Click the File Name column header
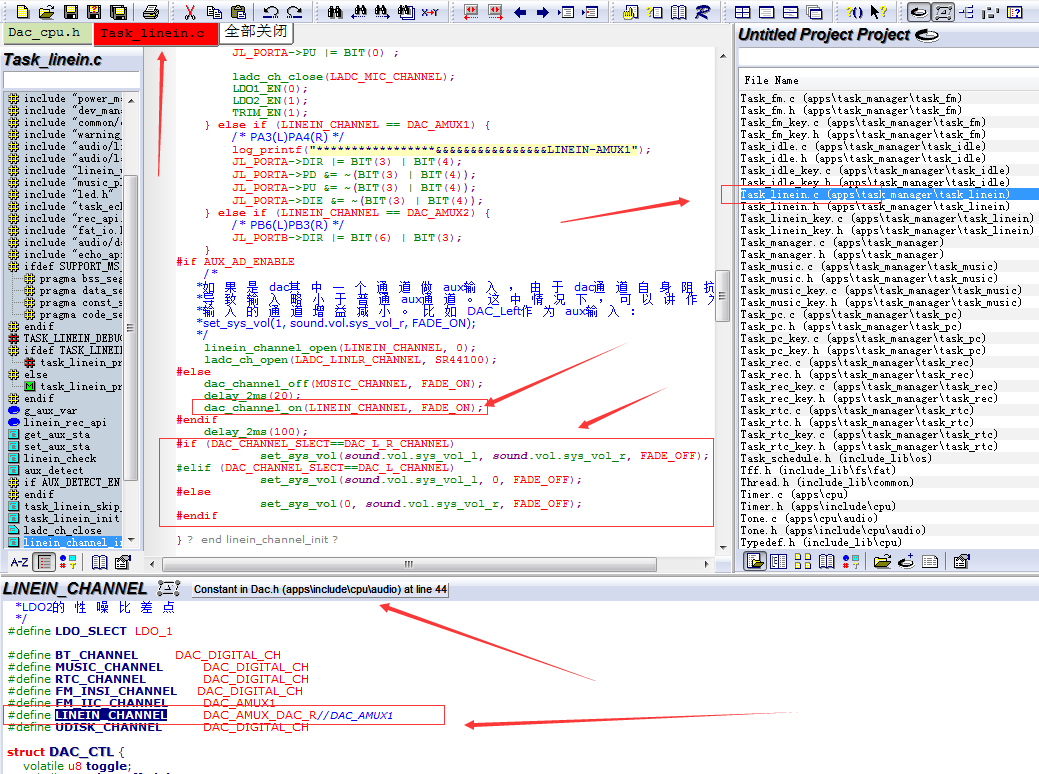 pyautogui.click(x=771, y=80)
